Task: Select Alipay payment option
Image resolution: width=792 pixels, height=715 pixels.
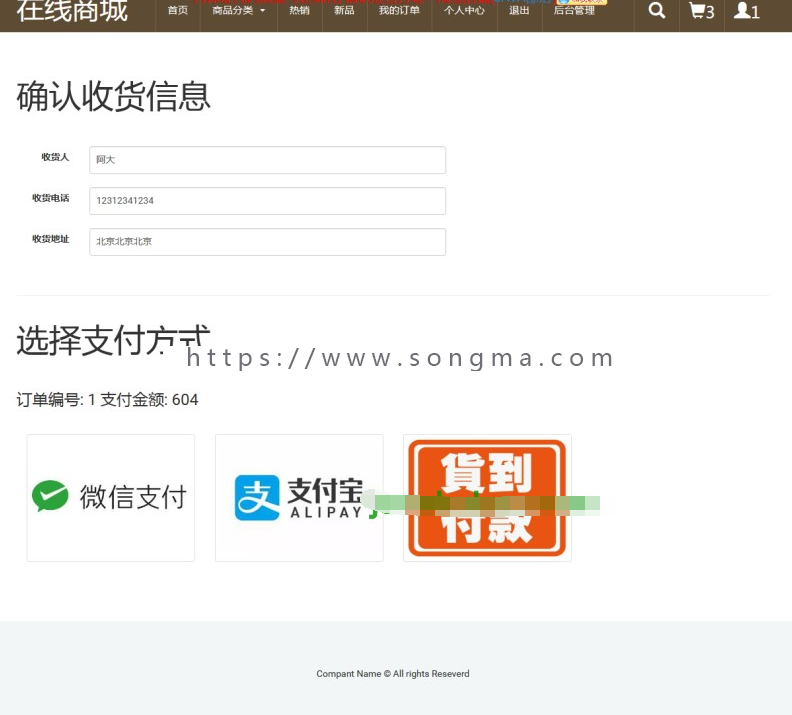Action: pyautogui.click(x=299, y=497)
